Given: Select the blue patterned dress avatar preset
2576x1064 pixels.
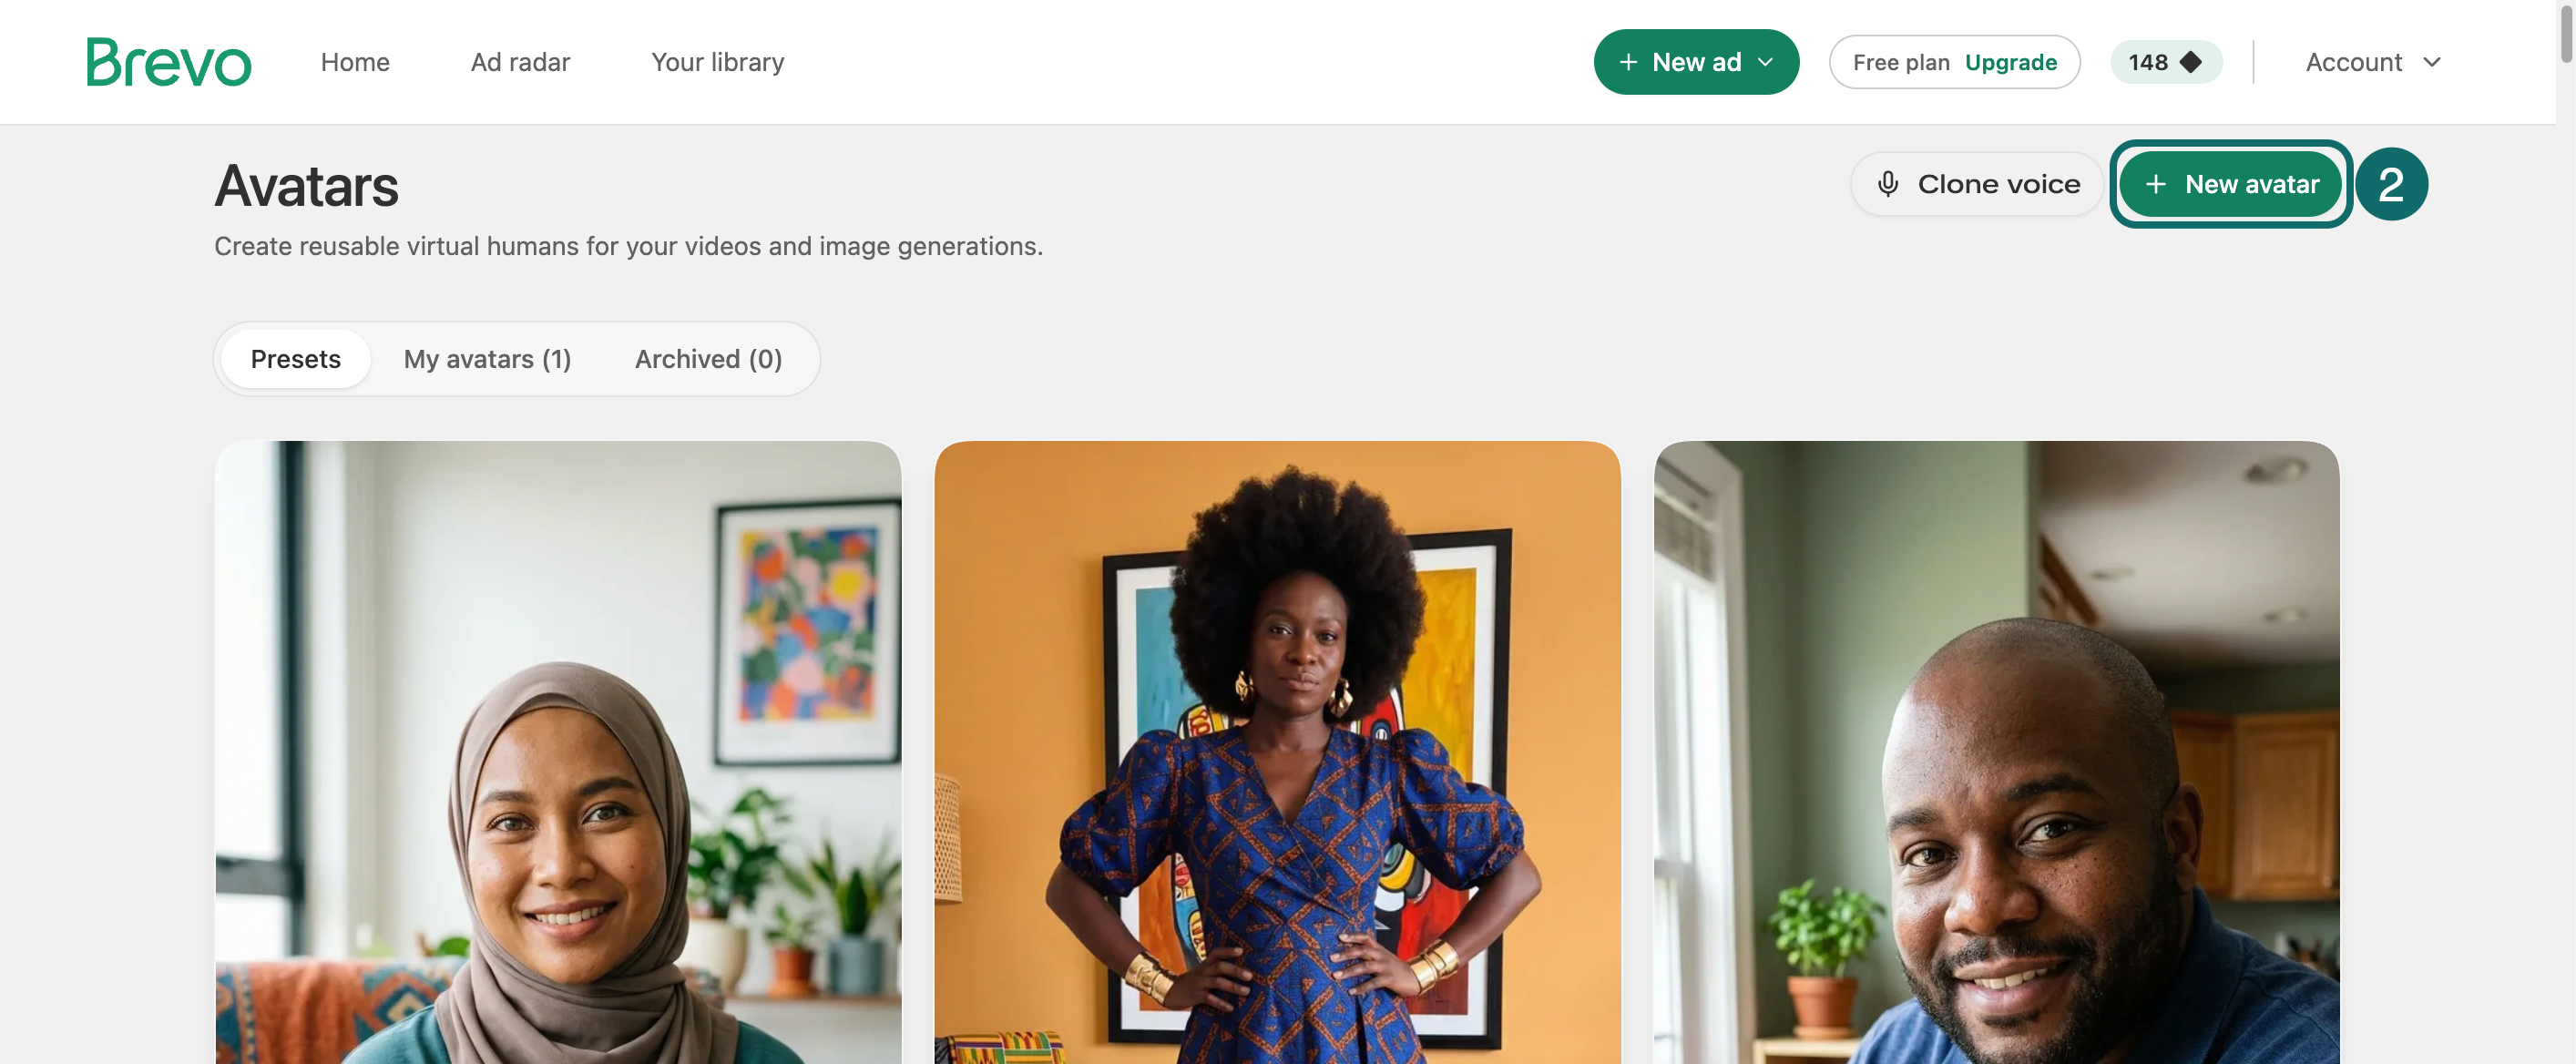Looking at the screenshot, I should click(1277, 752).
